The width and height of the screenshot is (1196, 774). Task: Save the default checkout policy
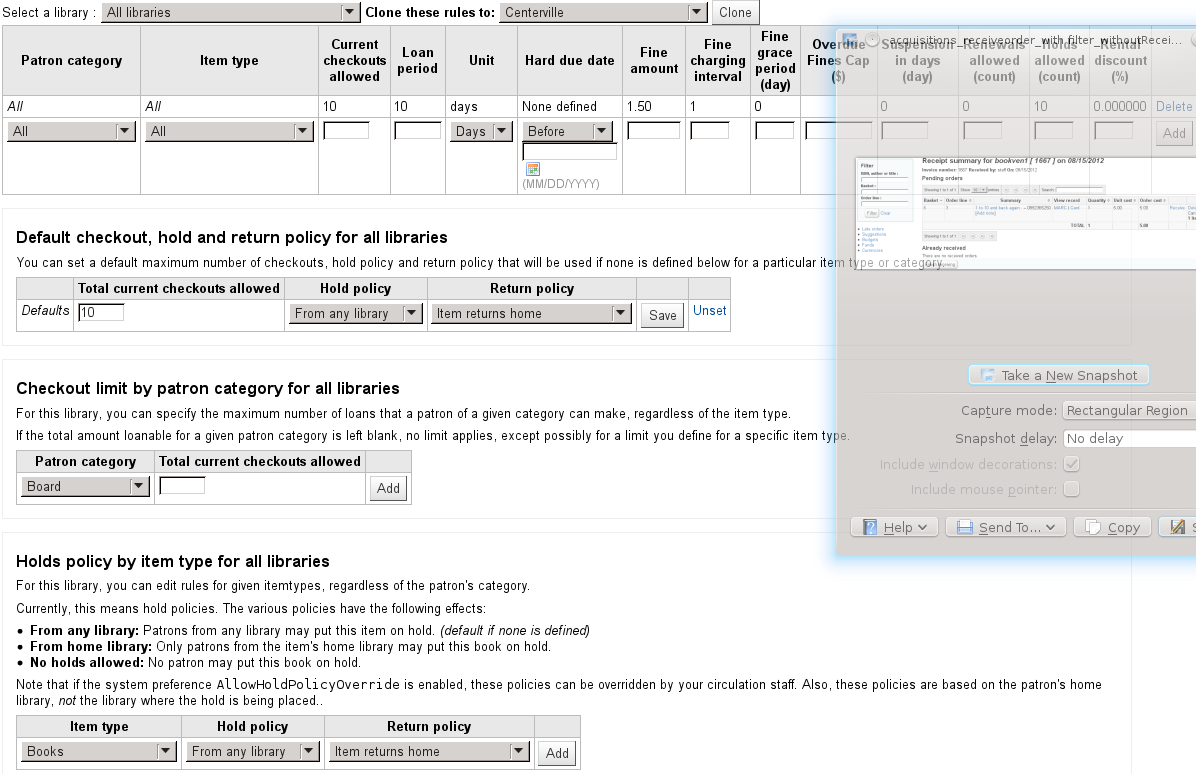662,315
